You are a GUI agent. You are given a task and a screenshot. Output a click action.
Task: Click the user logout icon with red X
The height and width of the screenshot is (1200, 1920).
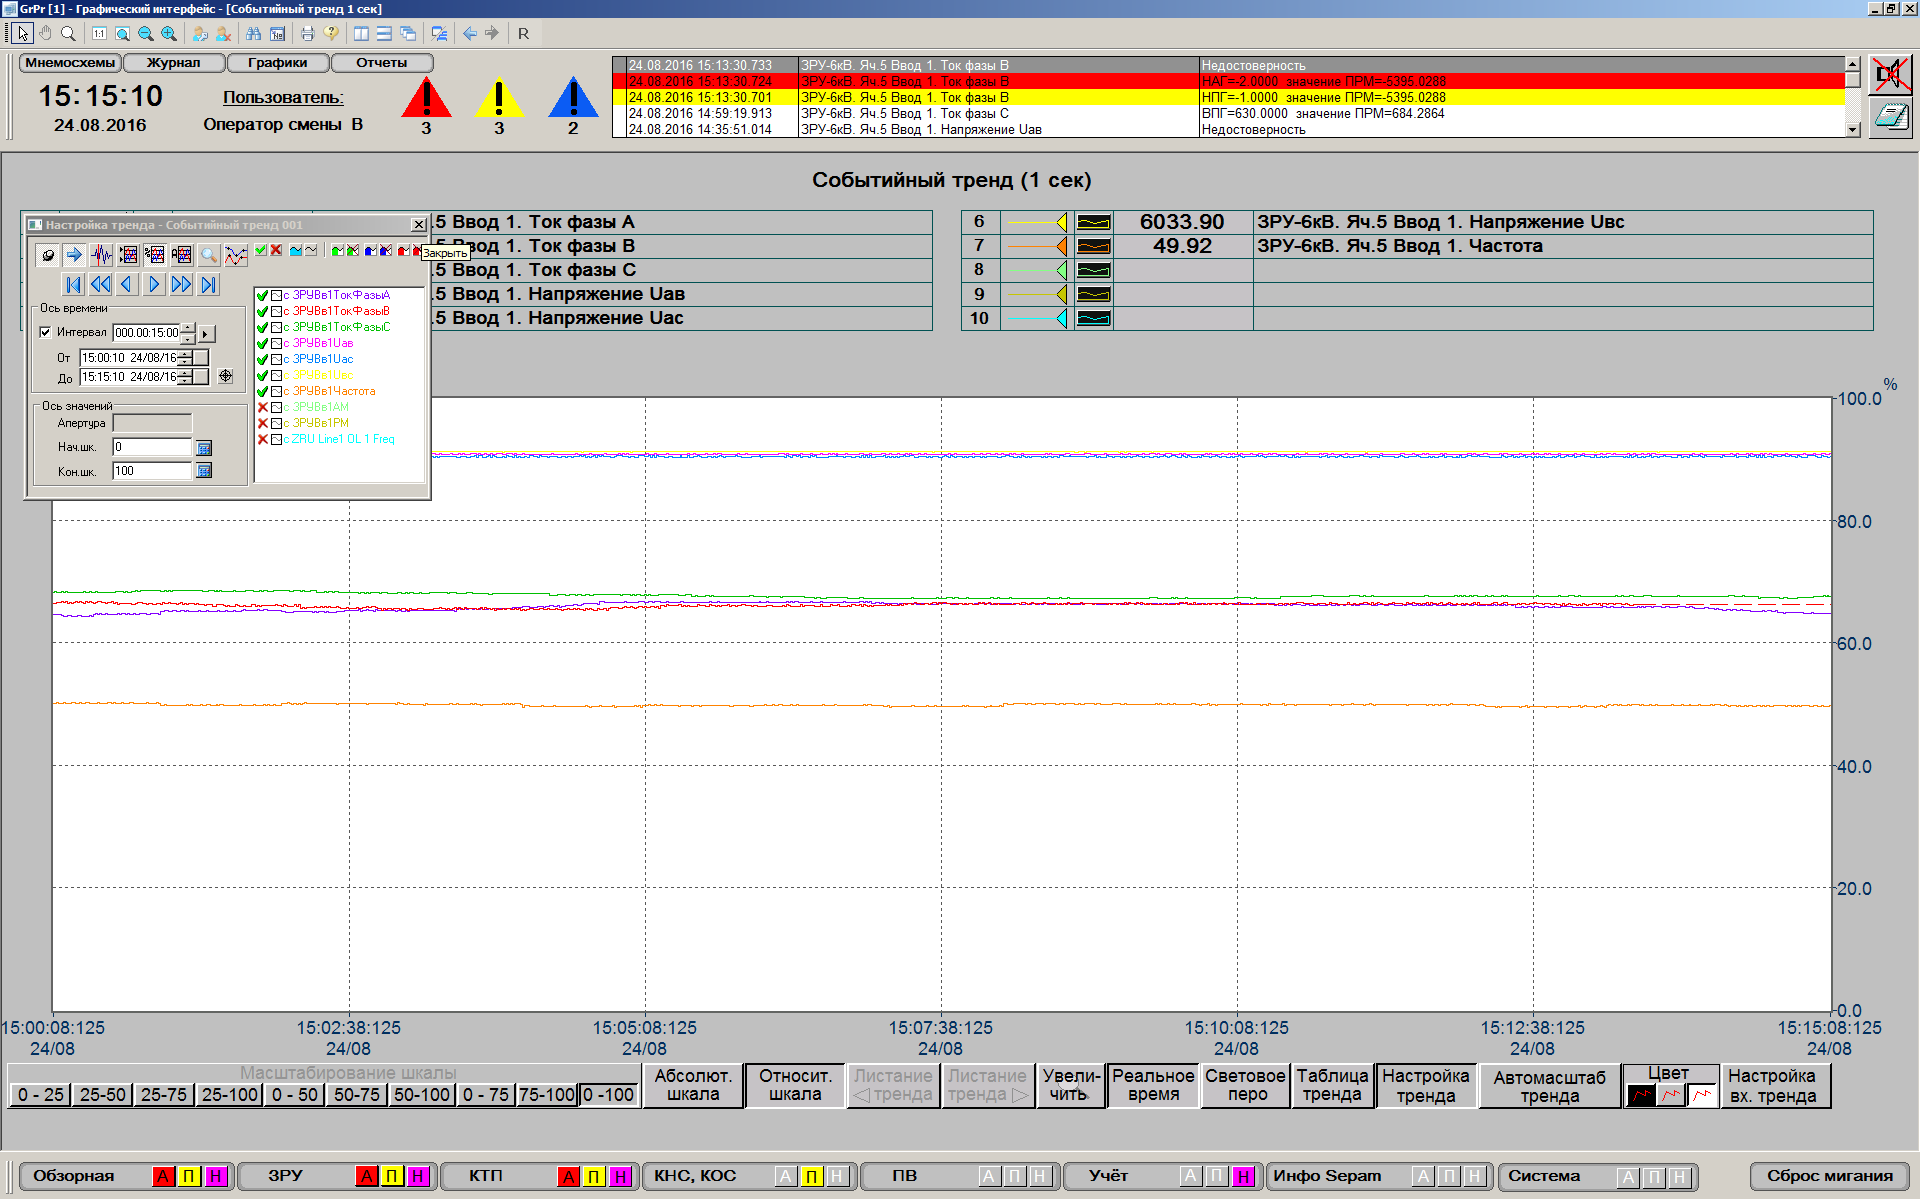pos(223,33)
